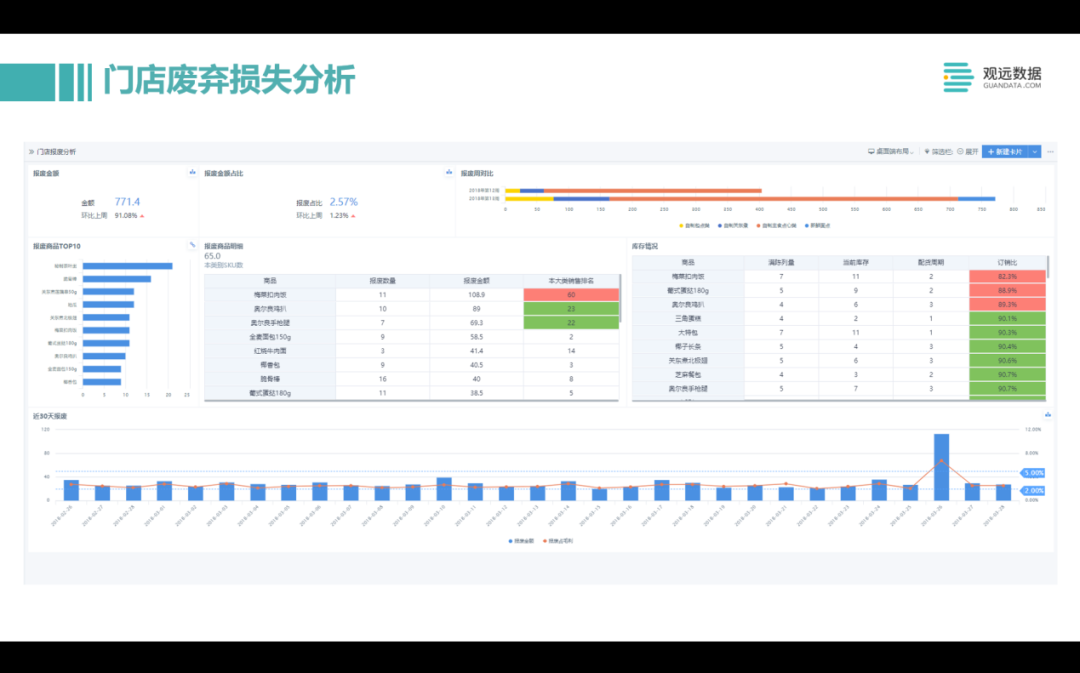Image resolution: width=1080 pixels, height=673 pixels.
Task: Expand the filter bar with 展开
Action: tap(968, 152)
